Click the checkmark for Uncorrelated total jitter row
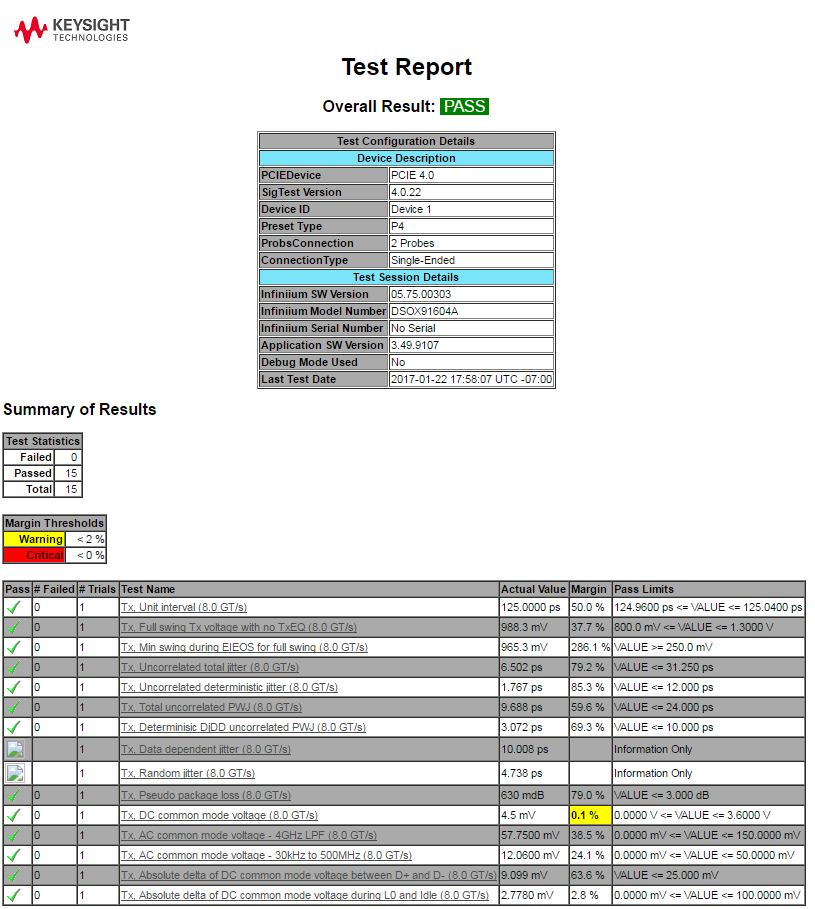Viewport: 815px width, 909px height. 14,667
